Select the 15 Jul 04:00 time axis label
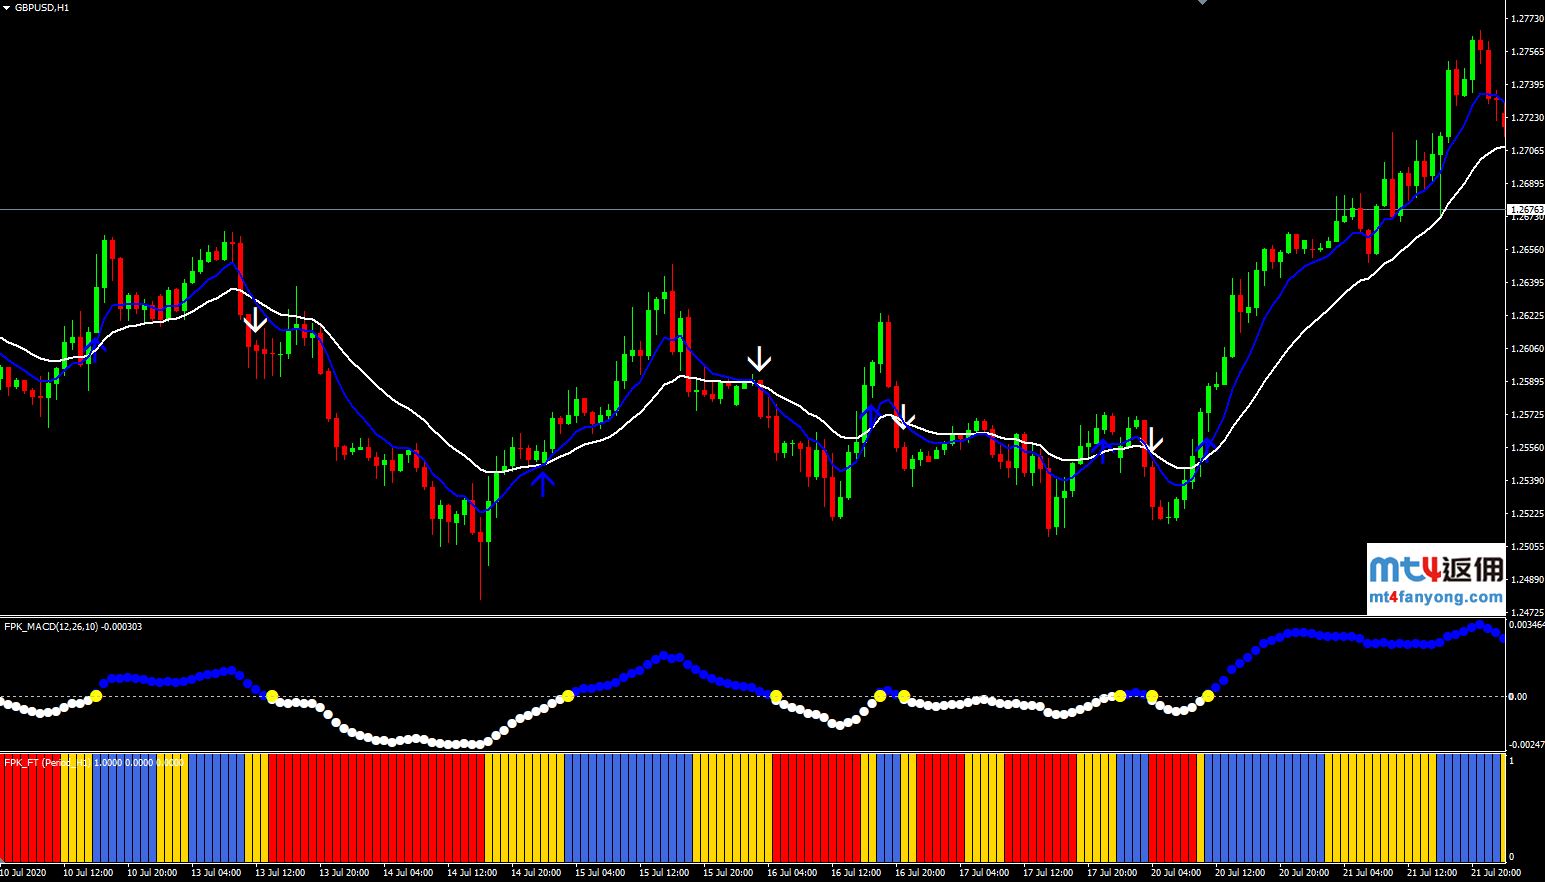 (600, 871)
